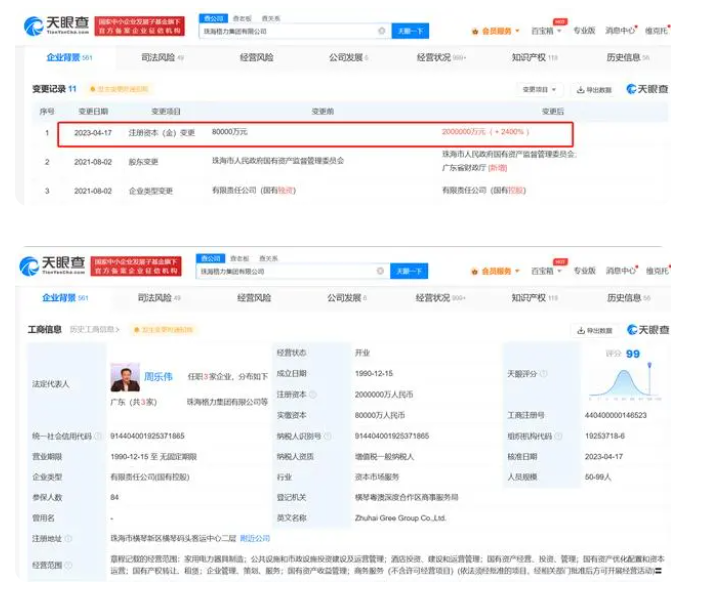Click the red certification banner above 变更记录

pos(139,26)
